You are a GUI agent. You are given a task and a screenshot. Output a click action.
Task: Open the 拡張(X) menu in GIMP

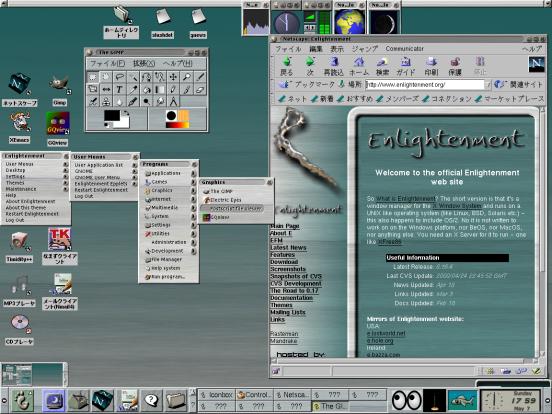click(x=144, y=64)
